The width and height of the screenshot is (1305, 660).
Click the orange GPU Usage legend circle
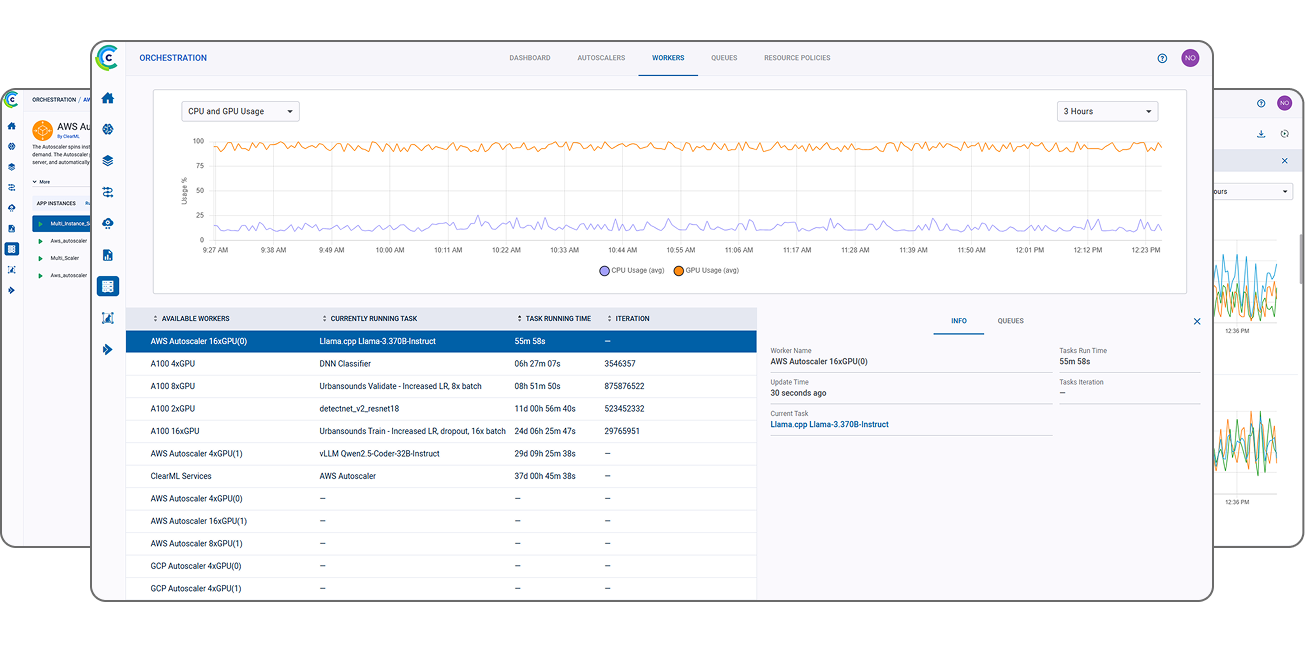(x=679, y=270)
